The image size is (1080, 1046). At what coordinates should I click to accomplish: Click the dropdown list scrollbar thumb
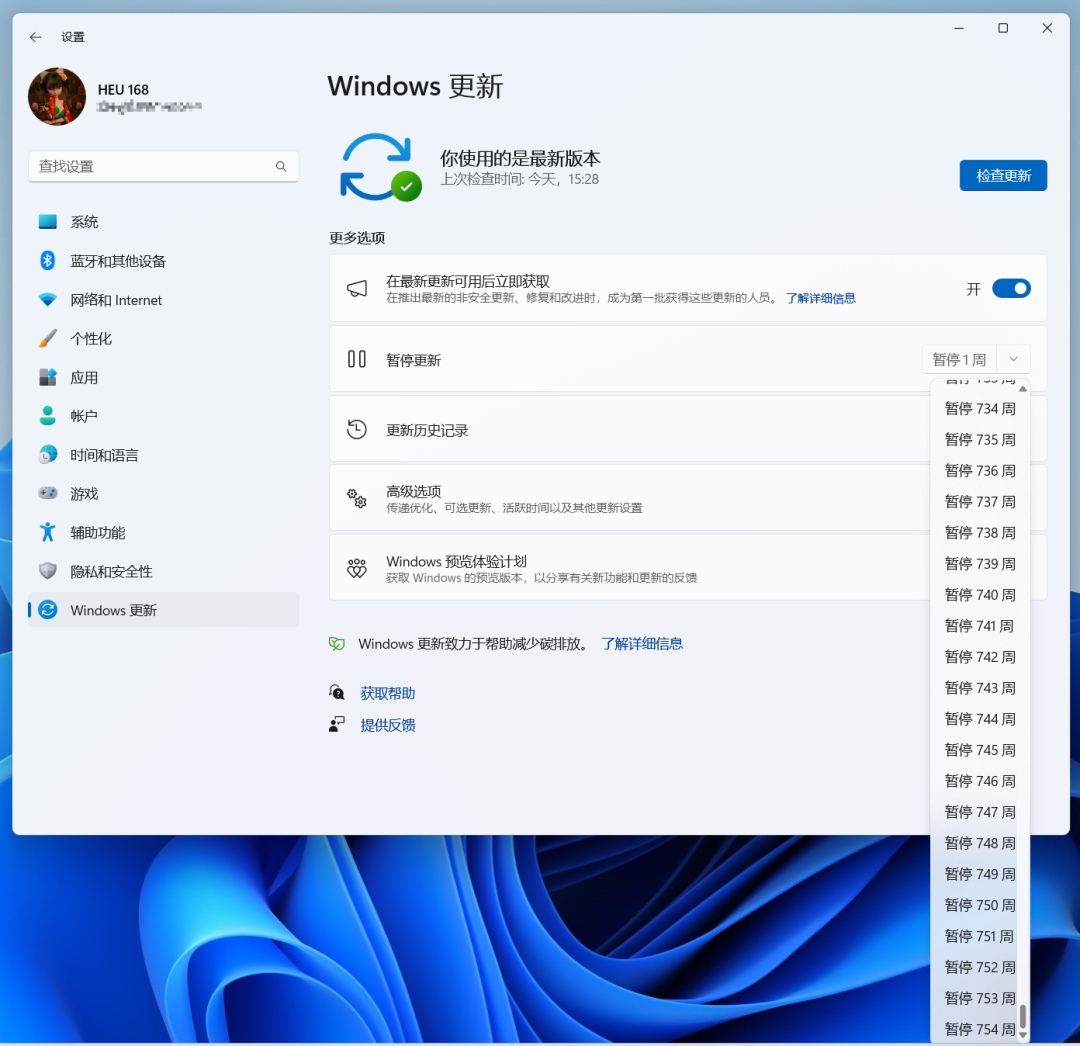[1023, 1016]
